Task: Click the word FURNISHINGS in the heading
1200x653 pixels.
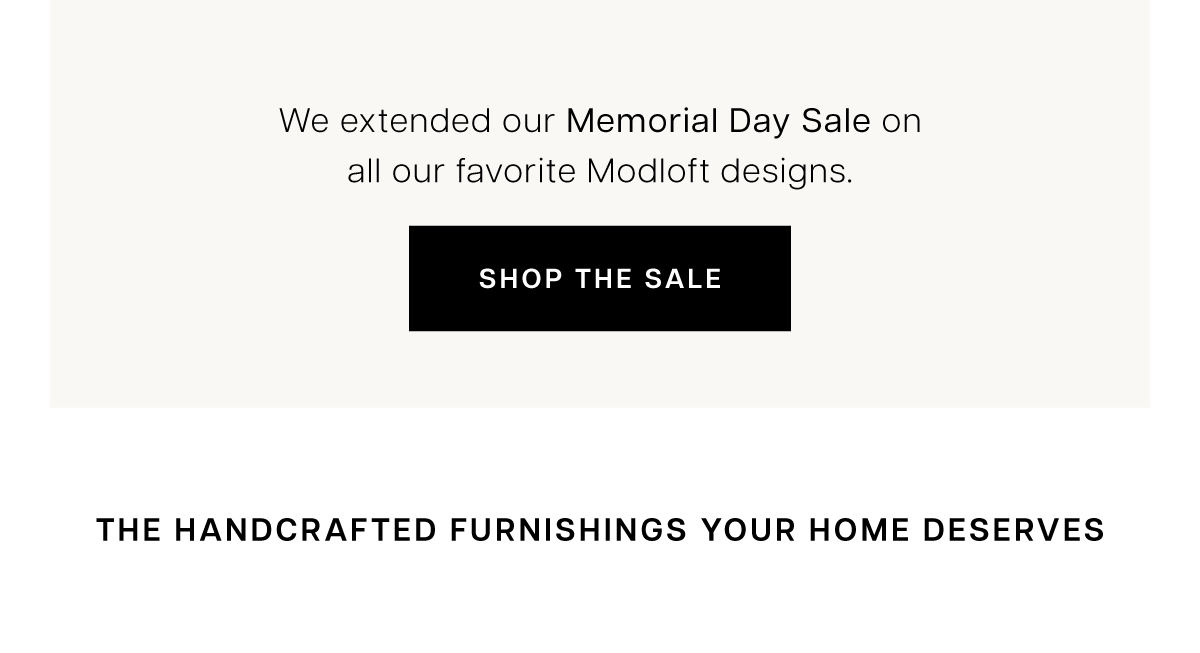Action: [569, 530]
